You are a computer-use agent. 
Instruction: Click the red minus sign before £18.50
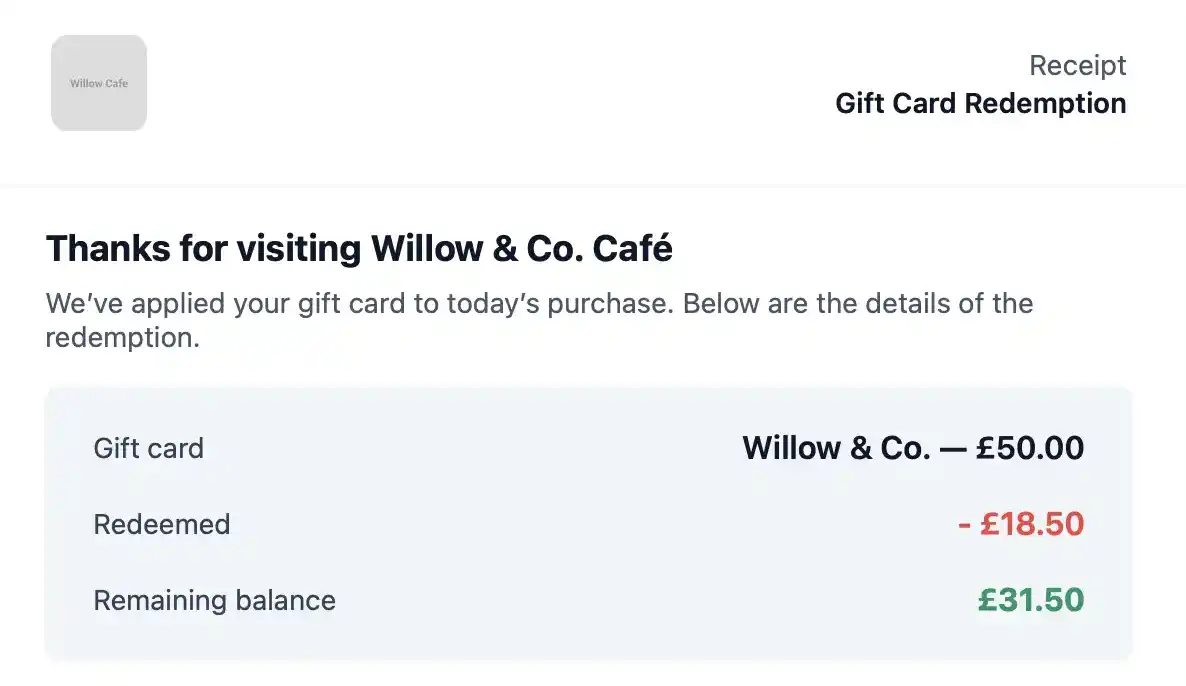click(x=964, y=524)
